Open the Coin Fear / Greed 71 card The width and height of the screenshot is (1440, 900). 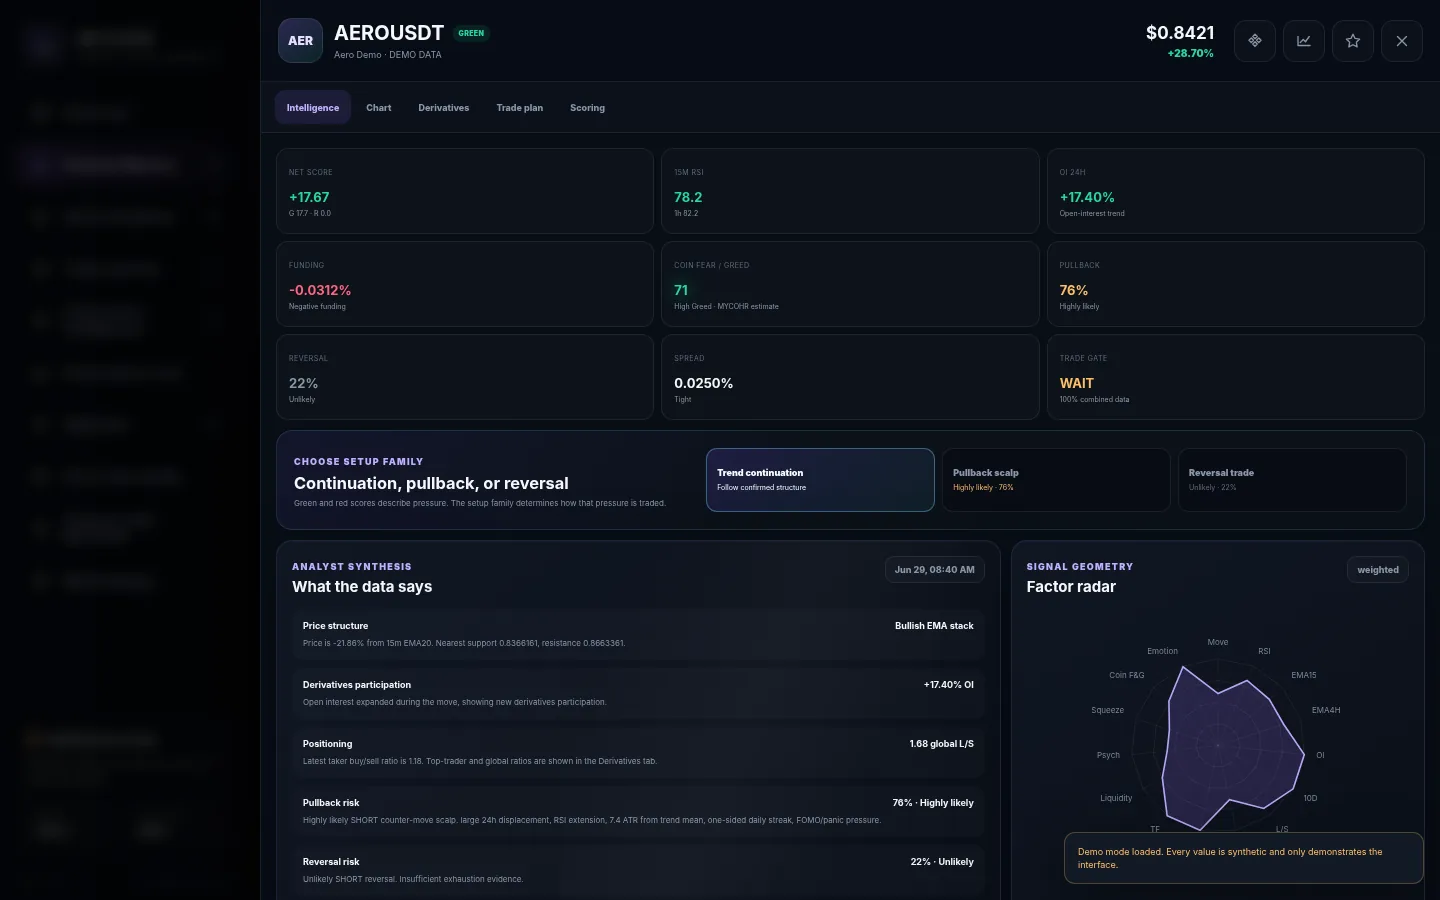point(850,284)
